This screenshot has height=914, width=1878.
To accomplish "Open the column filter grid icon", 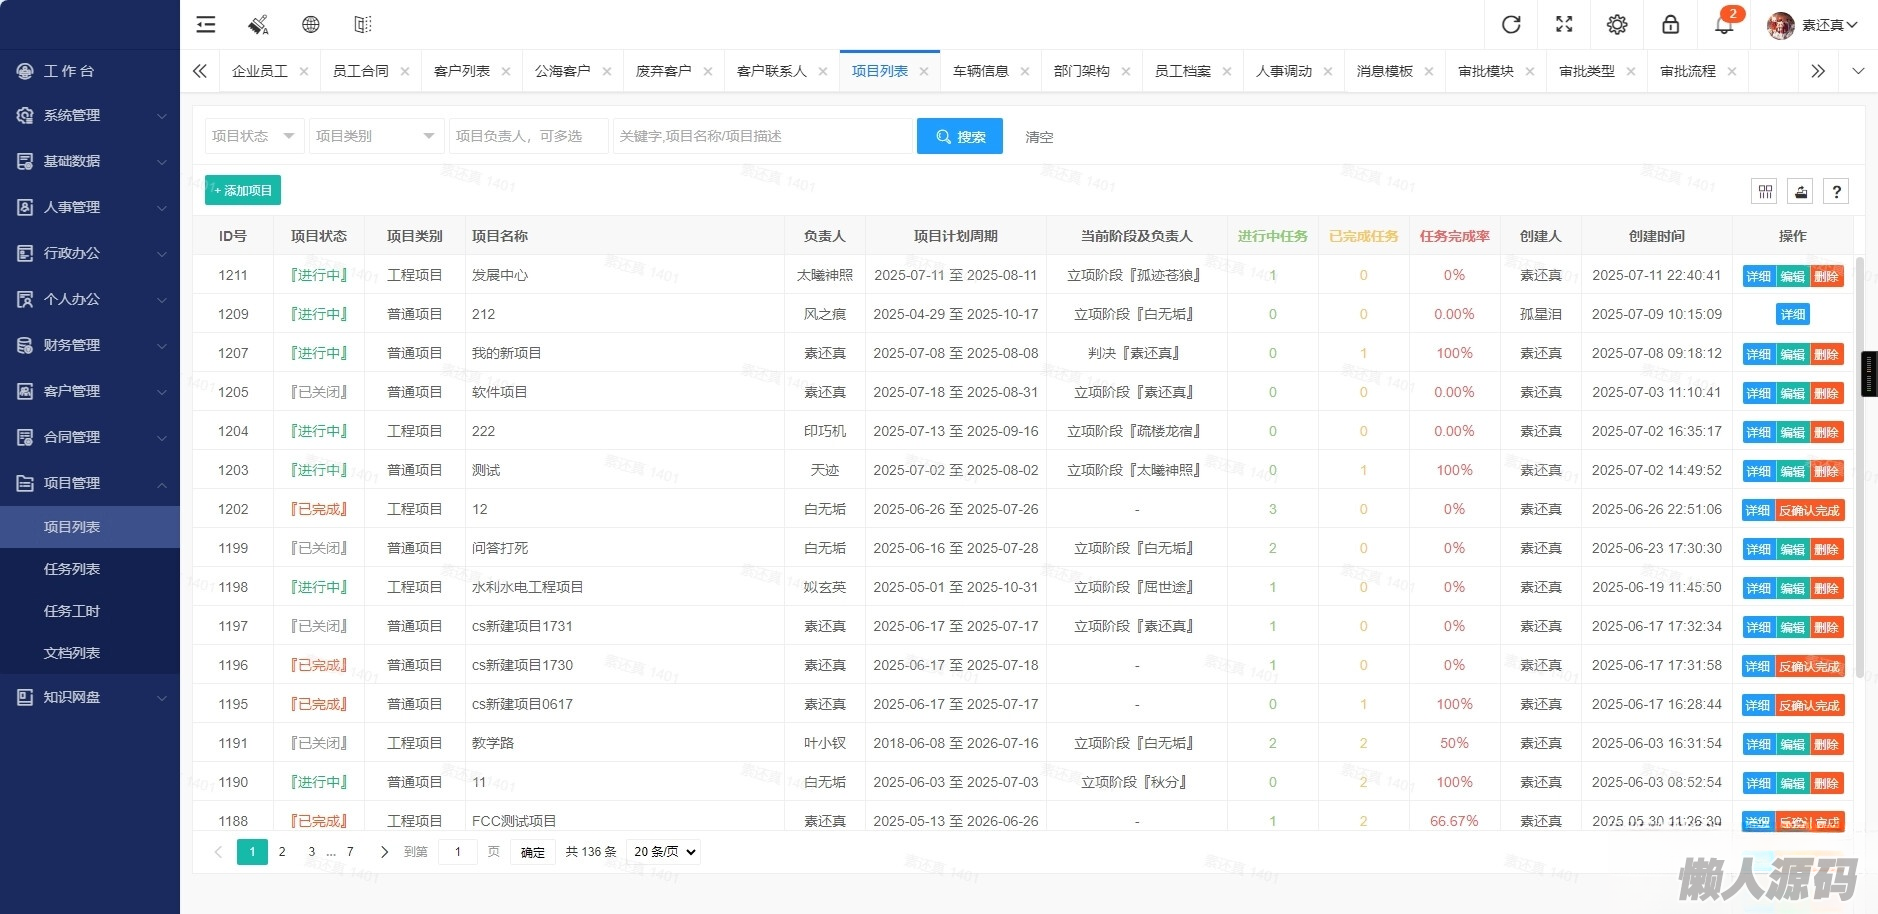I will tap(1765, 191).
